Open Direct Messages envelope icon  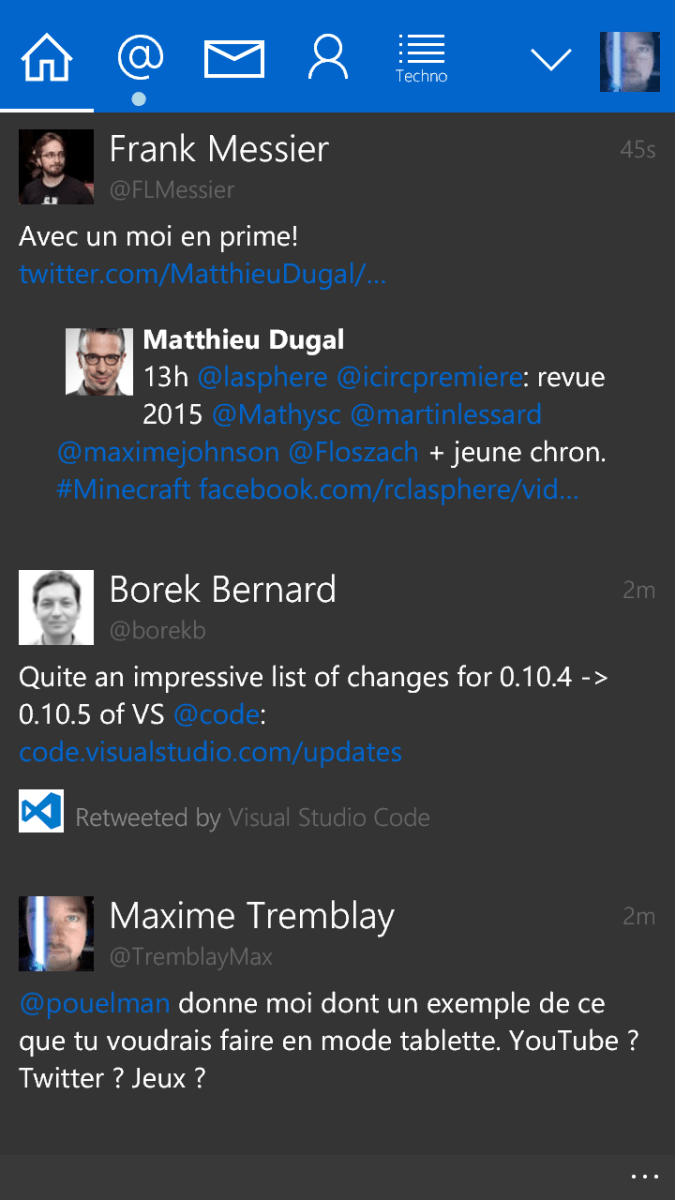coord(234,59)
